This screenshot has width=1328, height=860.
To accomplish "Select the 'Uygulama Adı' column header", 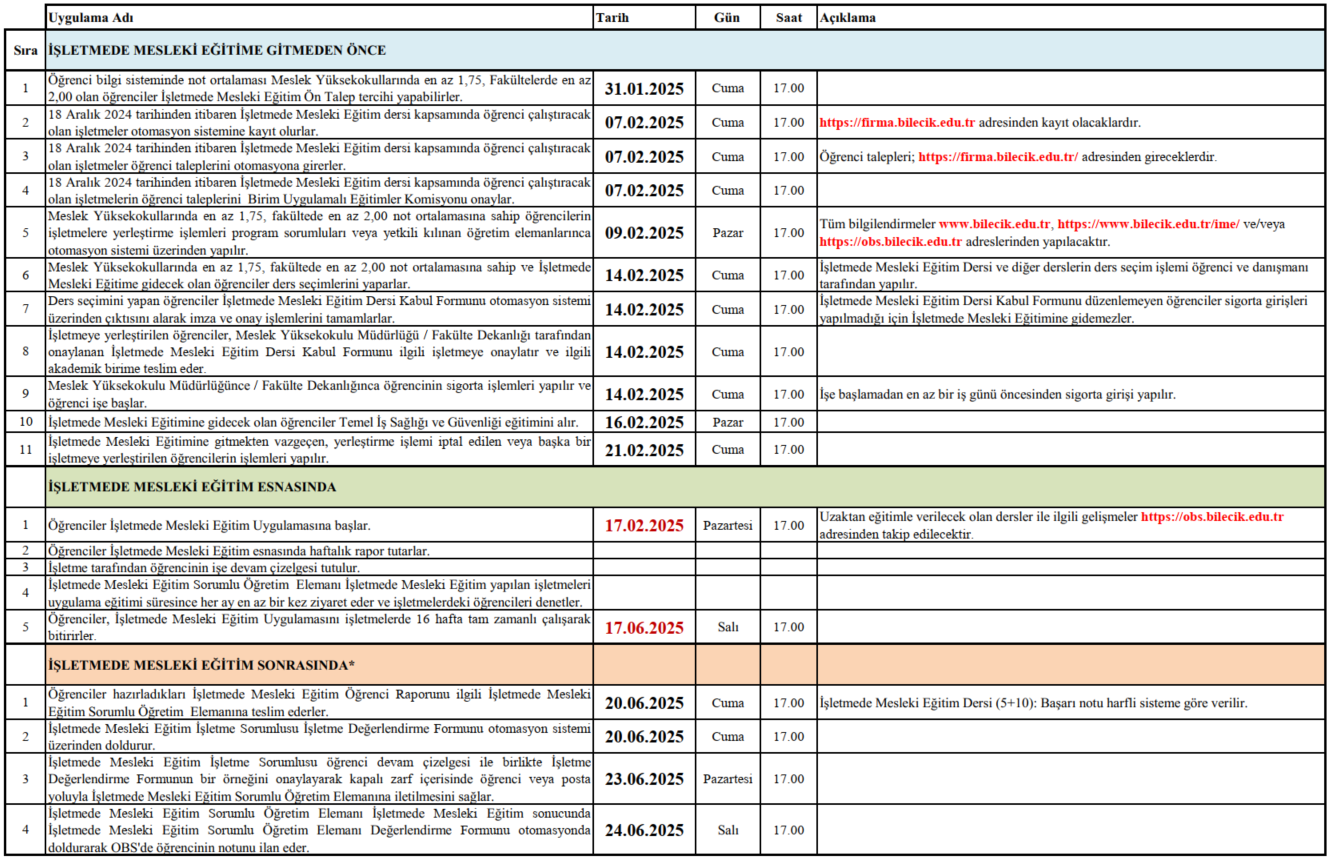I will click(x=83, y=19).
